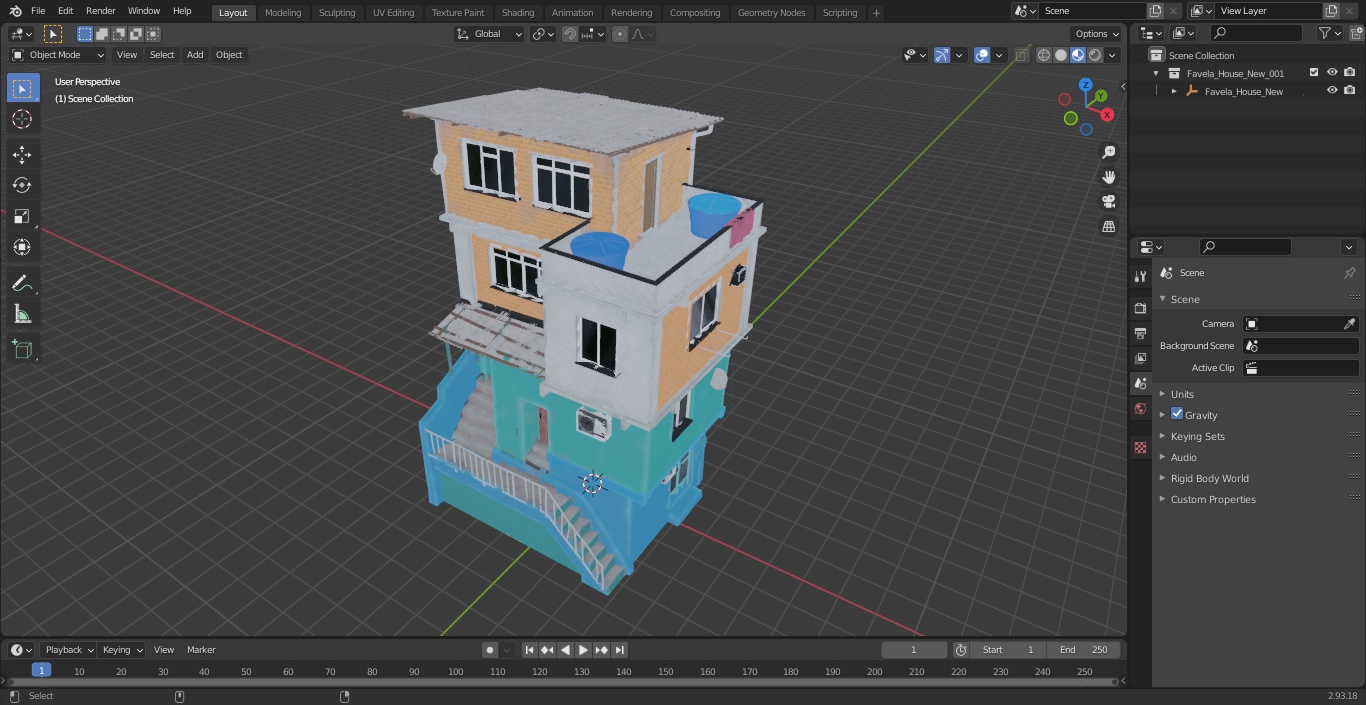Open the File menu

(38, 11)
